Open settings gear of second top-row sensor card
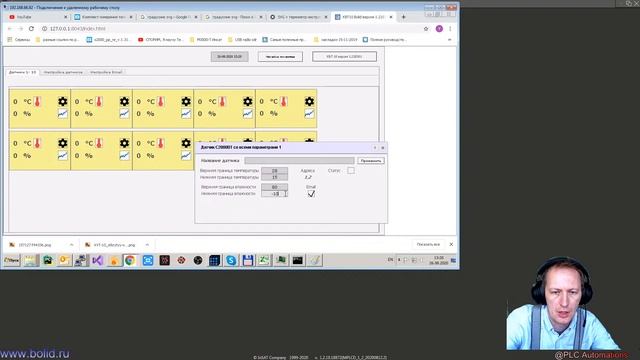This screenshot has height=360, width=640. tap(124, 101)
